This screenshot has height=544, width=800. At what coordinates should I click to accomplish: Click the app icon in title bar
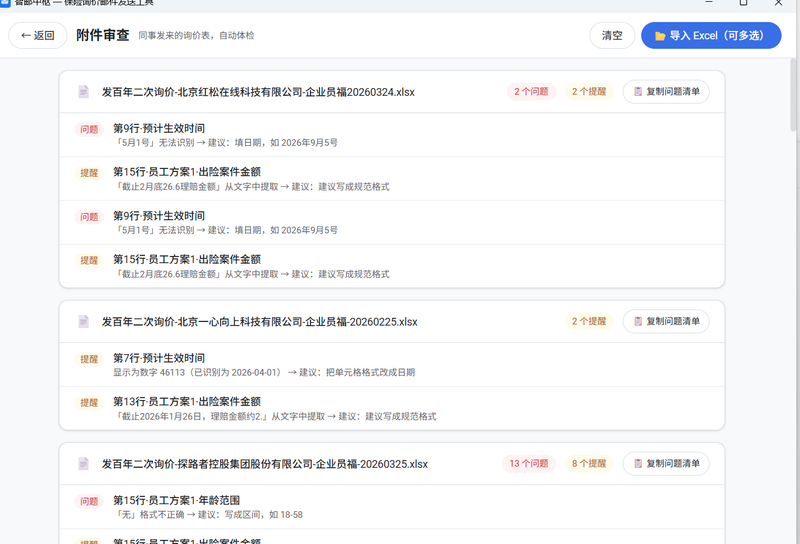click(x=5, y=3)
